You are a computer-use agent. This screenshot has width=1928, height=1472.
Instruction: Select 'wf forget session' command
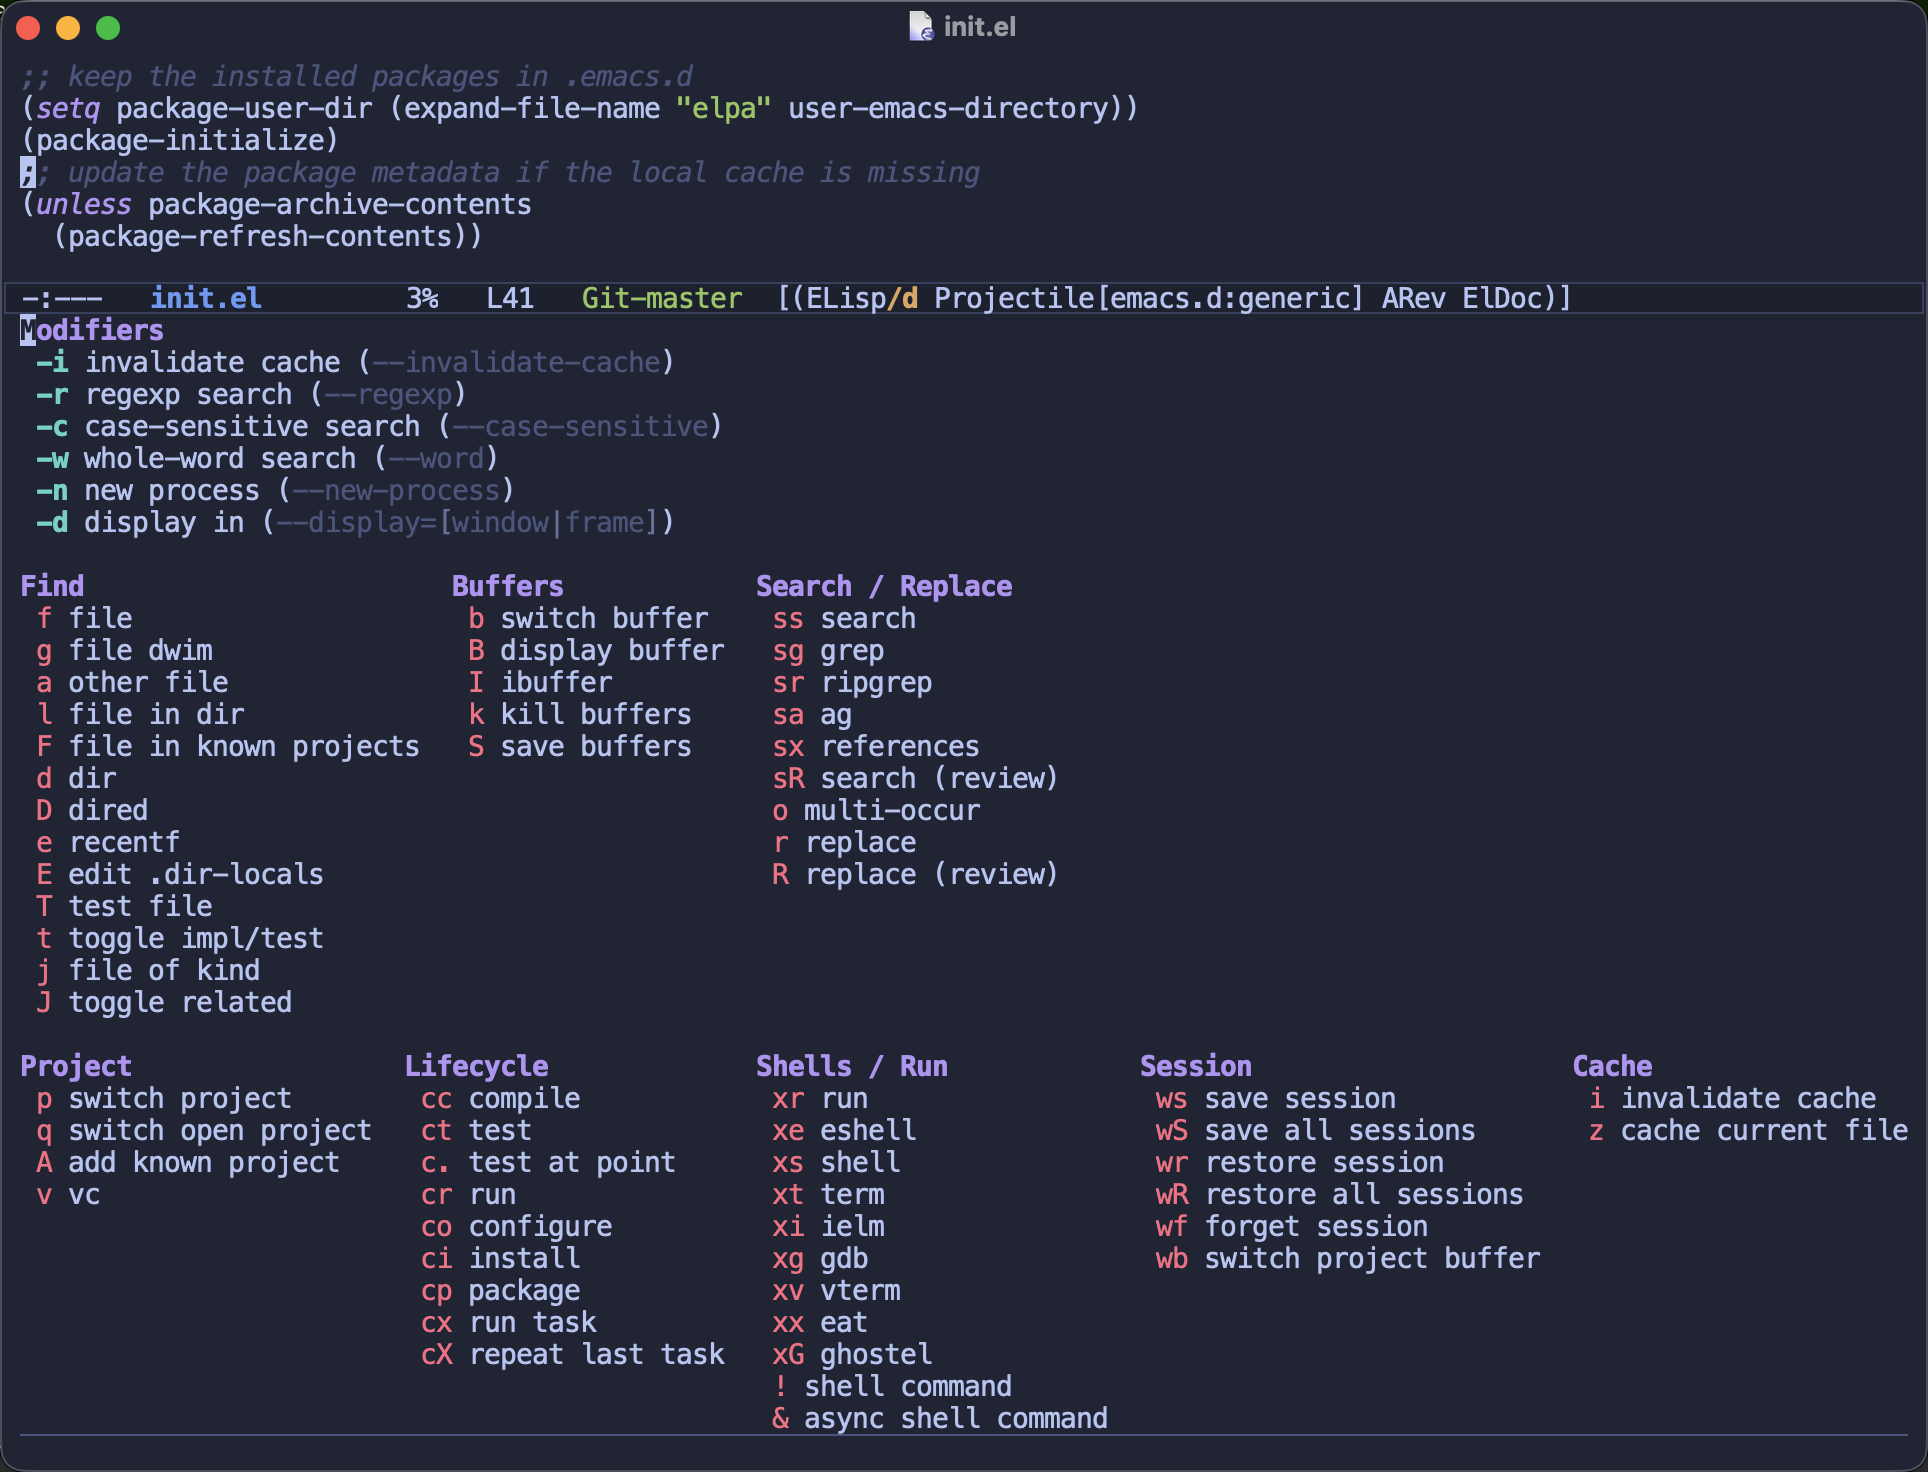click(1292, 1226)
